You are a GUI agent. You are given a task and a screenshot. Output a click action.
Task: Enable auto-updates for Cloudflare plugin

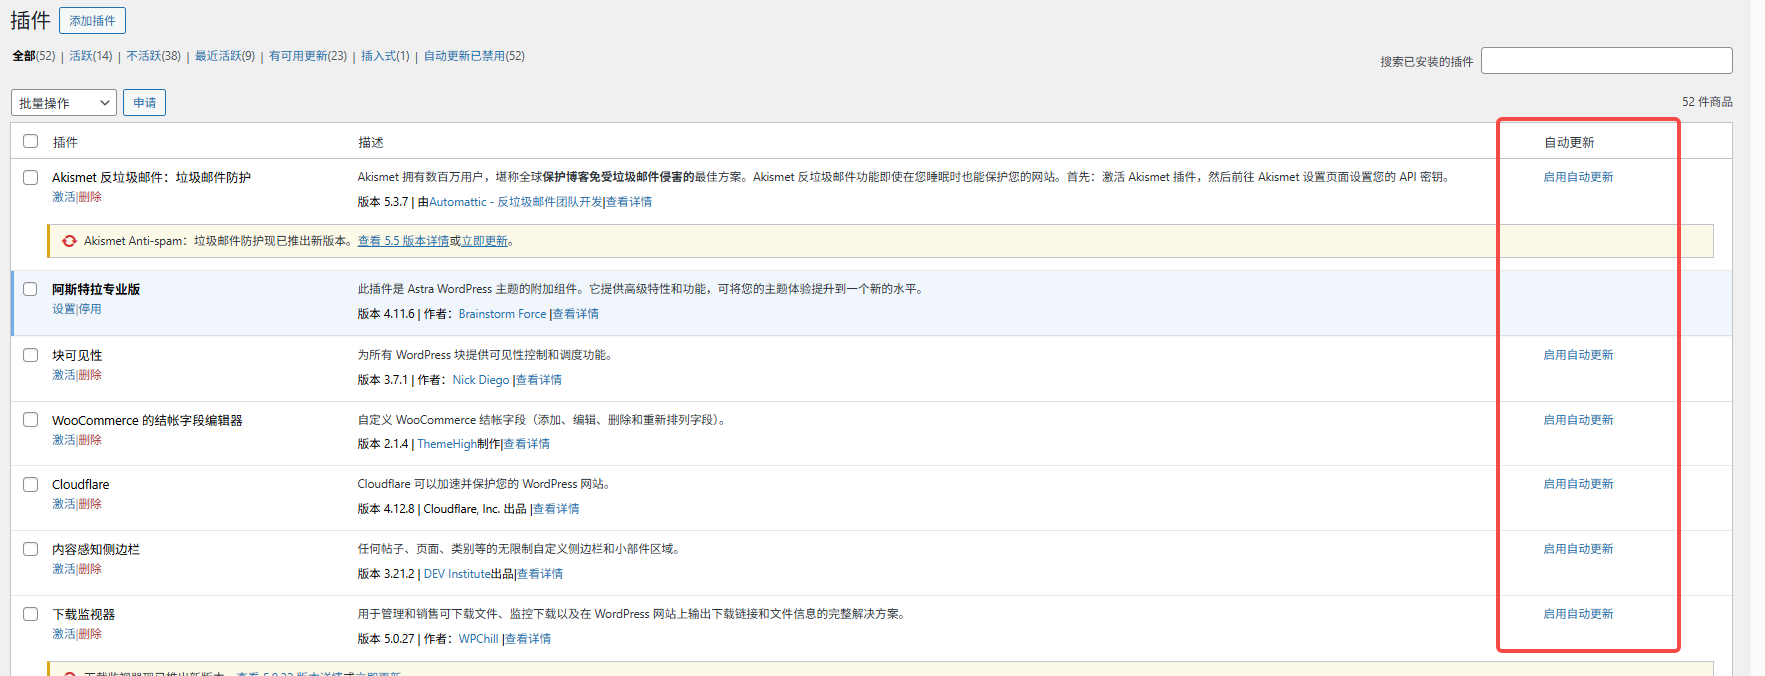[x=1578, y=484]
